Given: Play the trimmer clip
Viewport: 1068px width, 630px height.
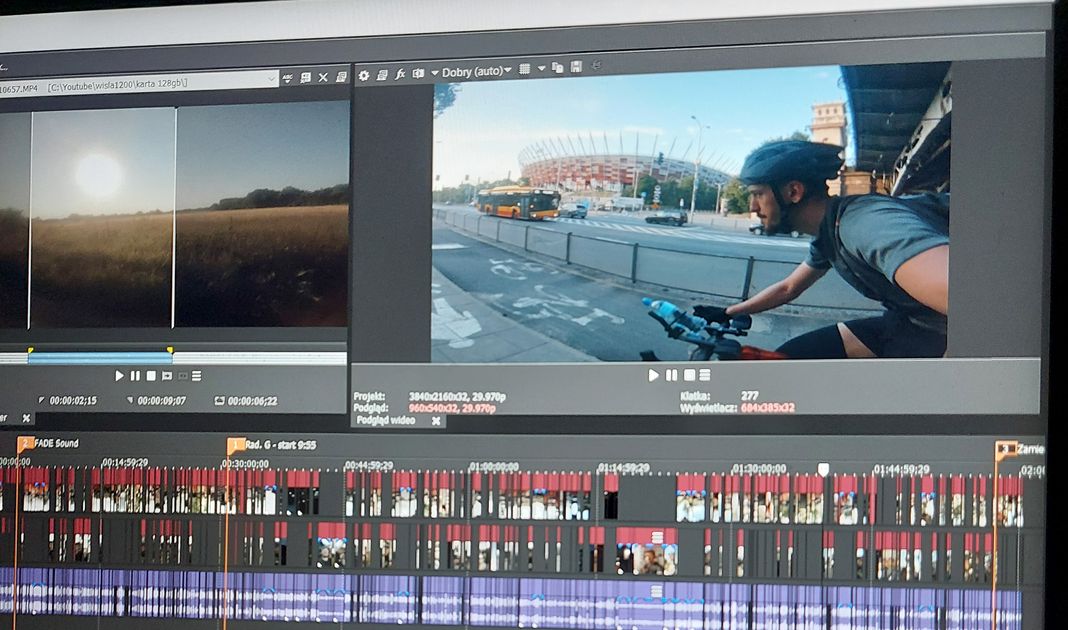Looking at the screenshot, I should click(x=119, y=376).
